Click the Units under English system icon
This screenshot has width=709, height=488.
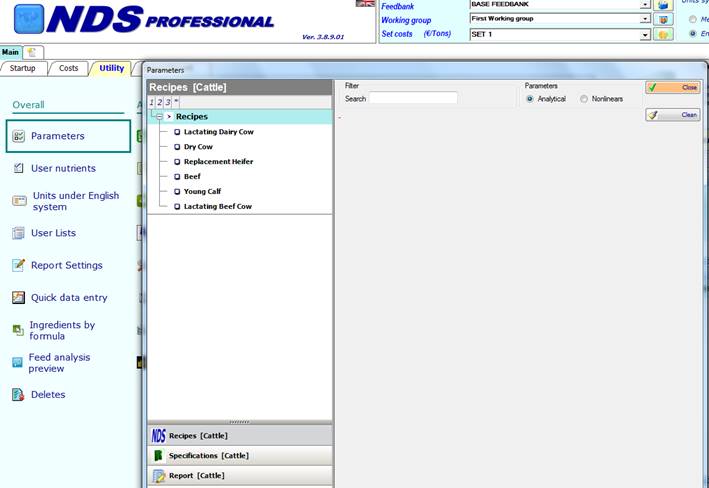[19, 201]
